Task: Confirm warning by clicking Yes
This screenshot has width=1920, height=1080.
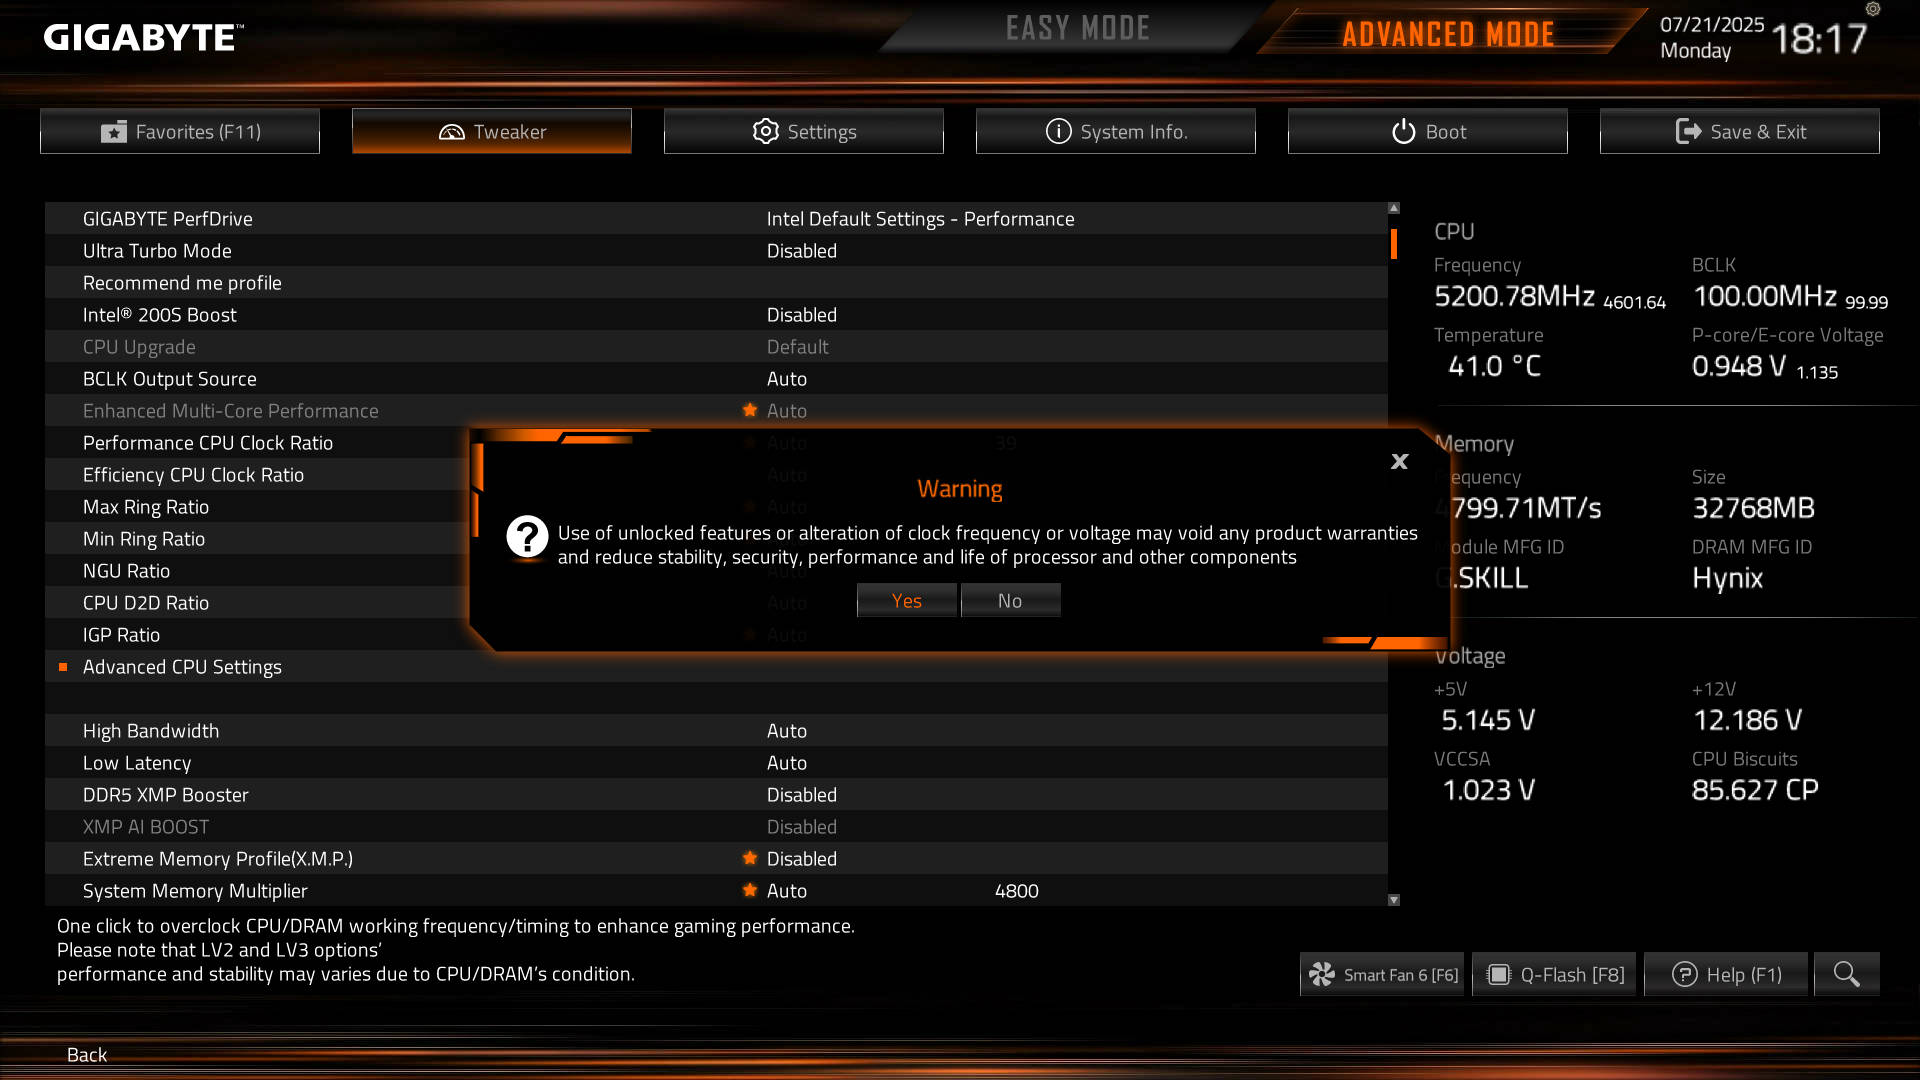Action: click(x=907, y=600)
